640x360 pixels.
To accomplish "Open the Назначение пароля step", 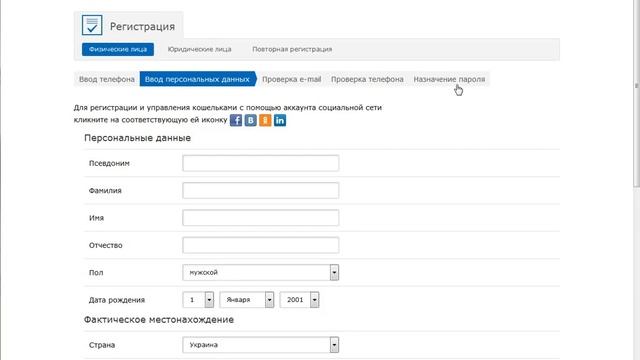I will click(449, 79).
